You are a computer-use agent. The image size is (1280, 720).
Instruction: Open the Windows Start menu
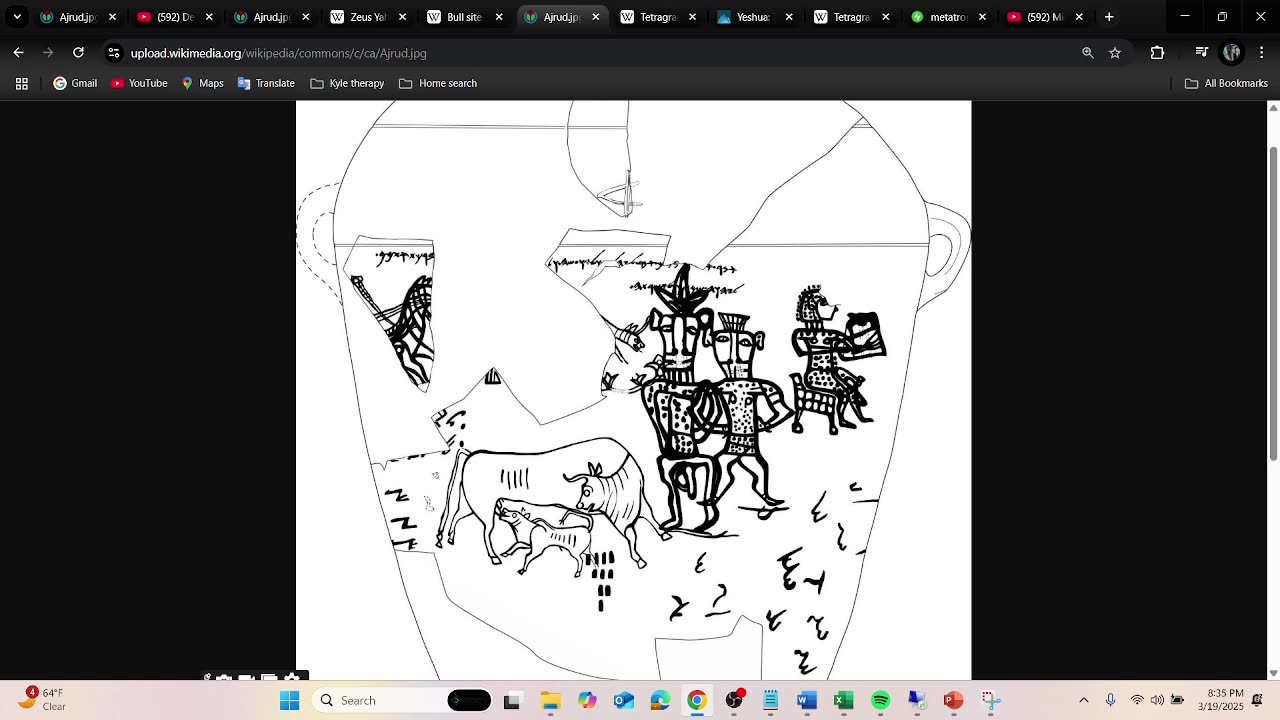click(289, 700)
